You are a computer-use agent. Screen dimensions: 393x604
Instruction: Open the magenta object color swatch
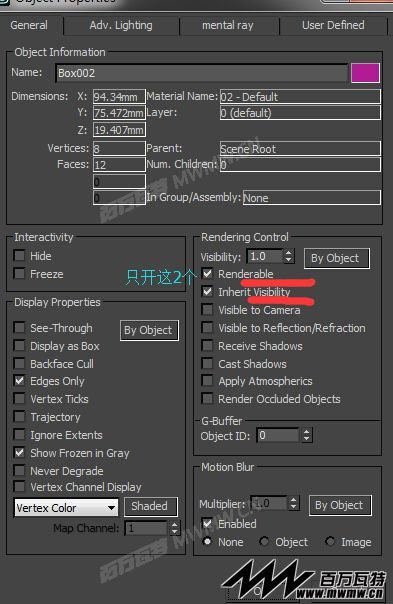(x=365, y=73)
